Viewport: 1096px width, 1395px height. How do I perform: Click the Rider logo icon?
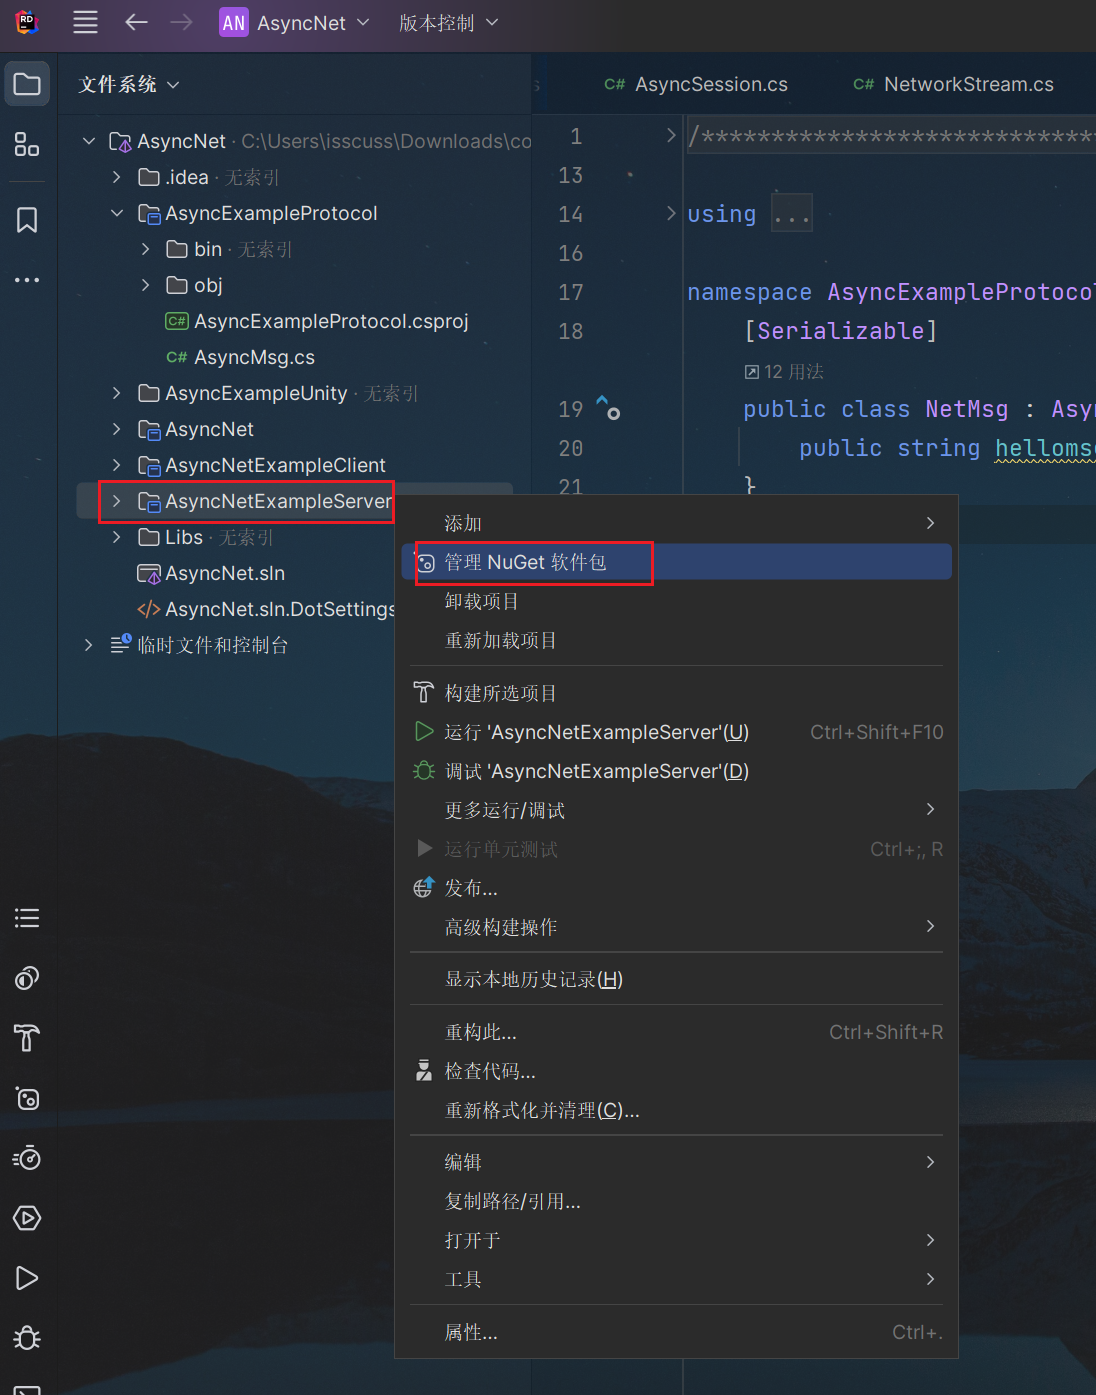[27, 22]
